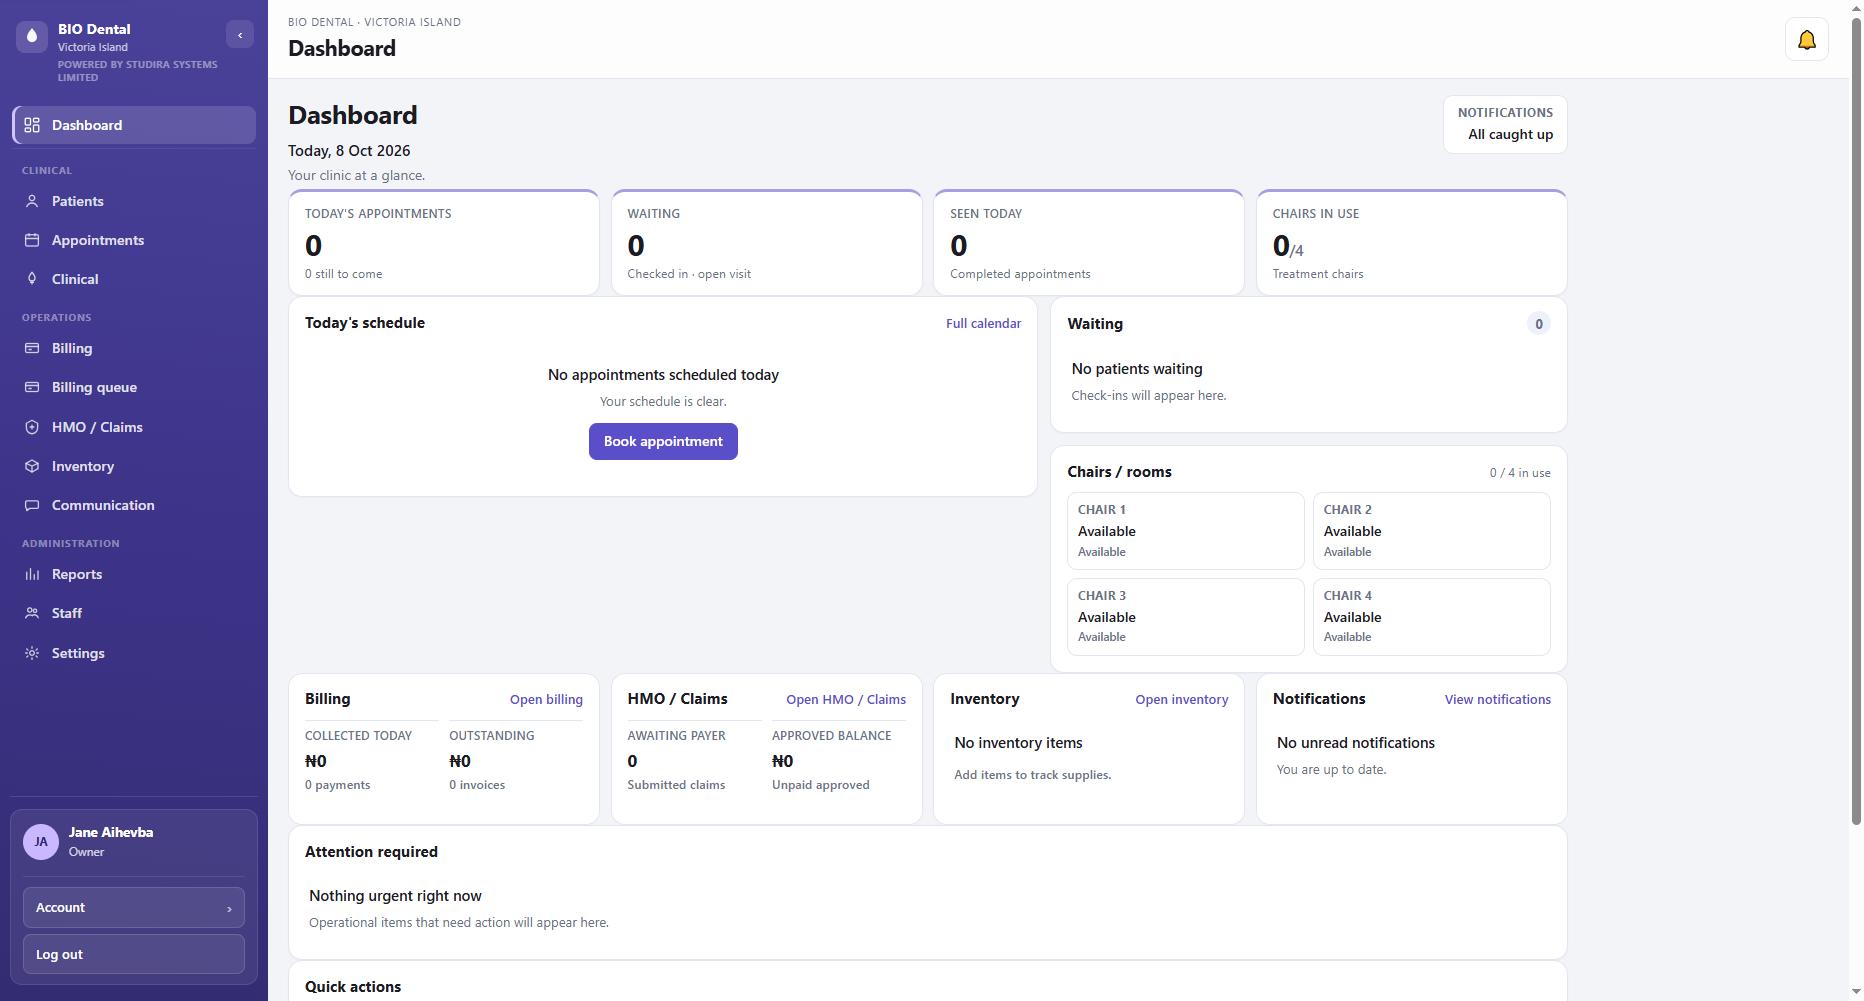Click the "Today, 8 Oct 2026" date text
Viewport: 1864px width, 1001px height.
(x=349, y=151)
